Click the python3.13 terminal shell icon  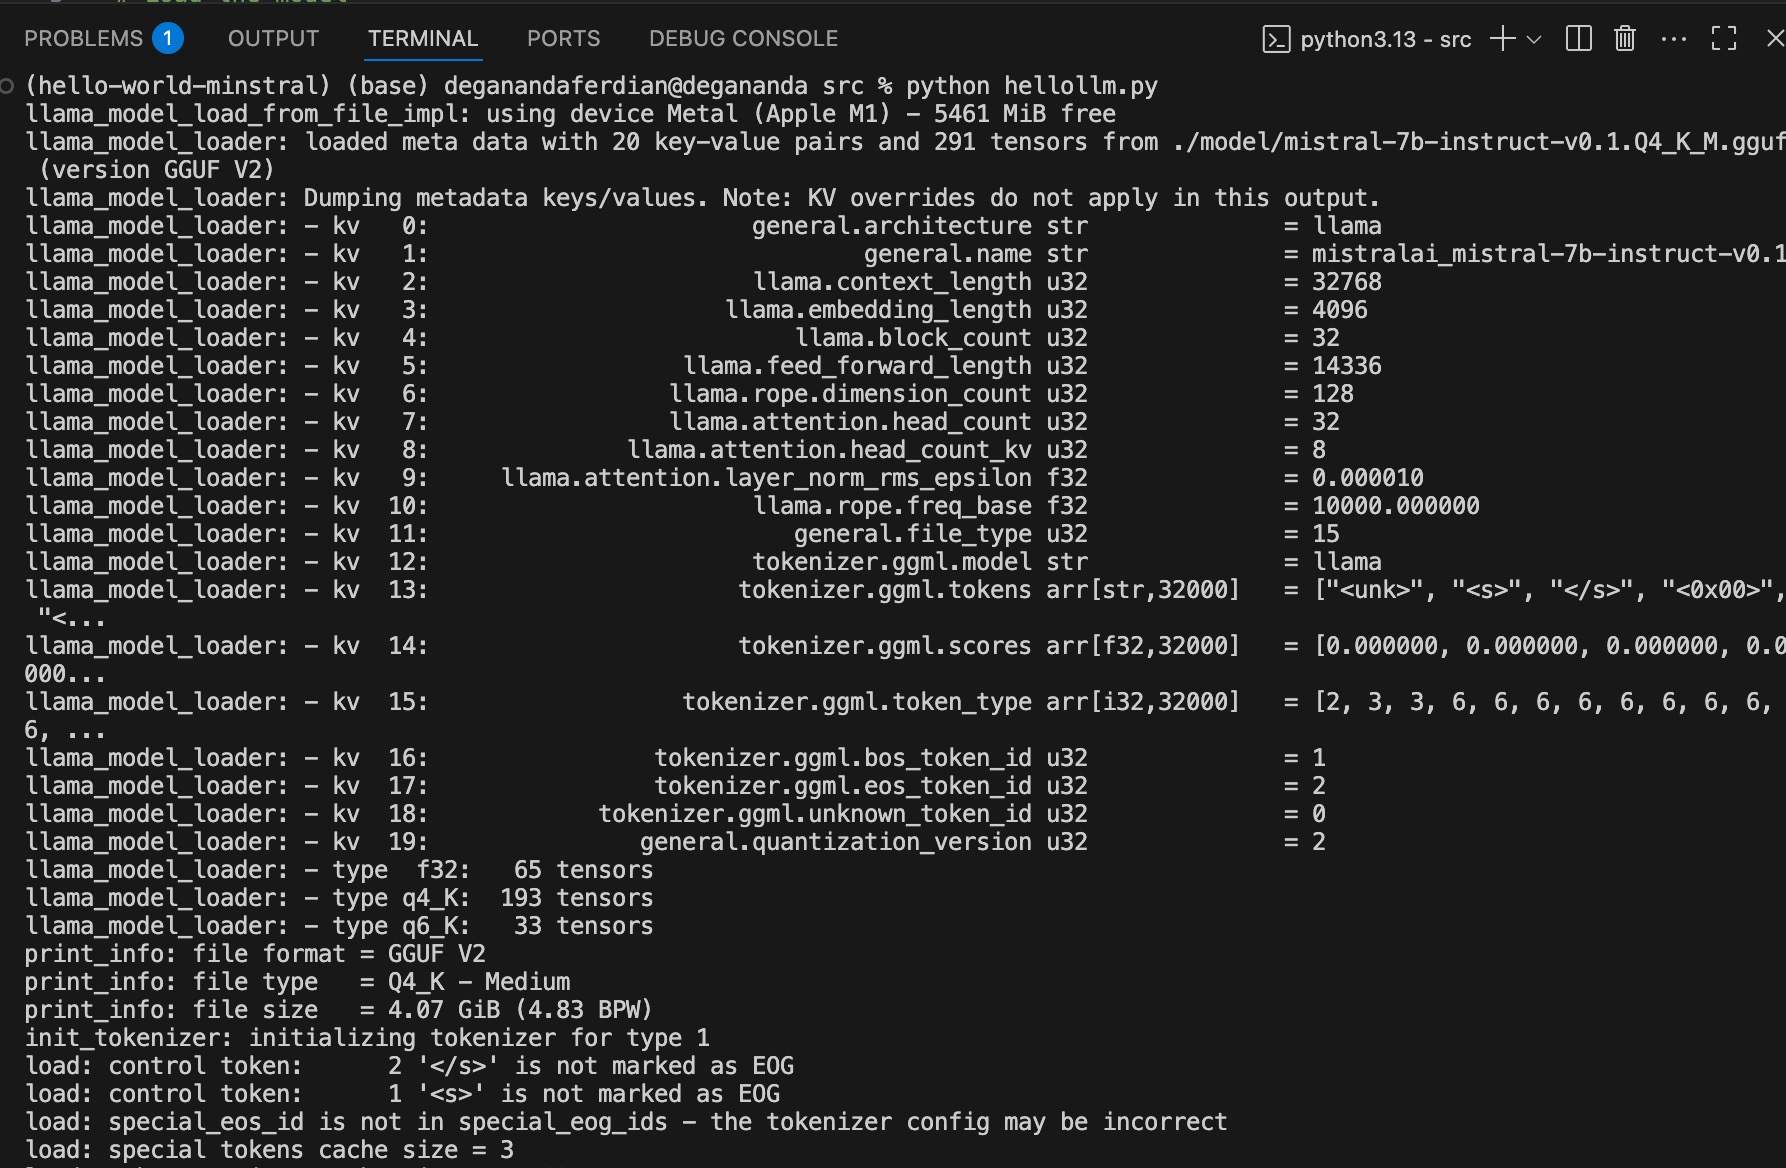1276,40
